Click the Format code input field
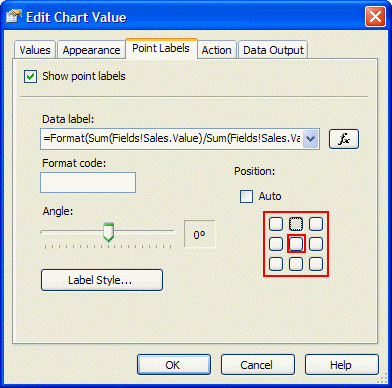The height and width of the screenshot is (388, 392). click(x=88, y=182)
